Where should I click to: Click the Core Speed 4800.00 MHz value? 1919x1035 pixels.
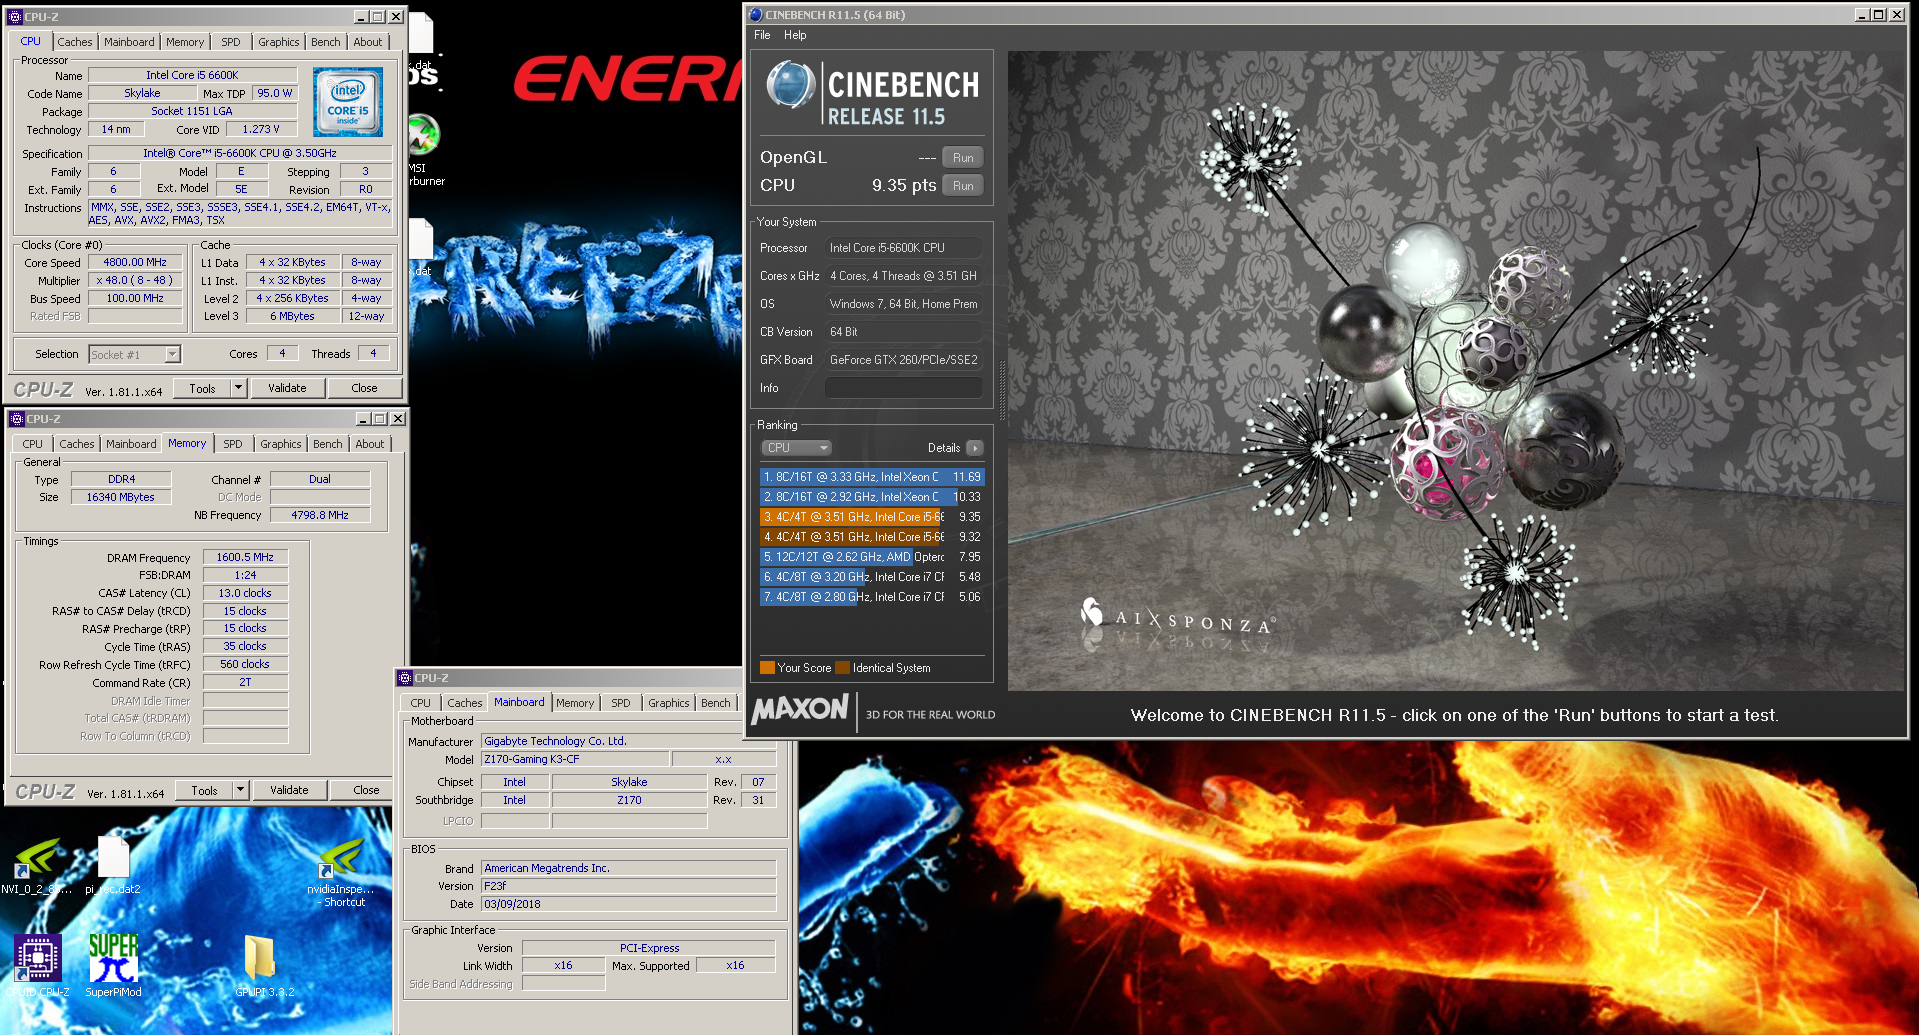click(x=135, y=262)
